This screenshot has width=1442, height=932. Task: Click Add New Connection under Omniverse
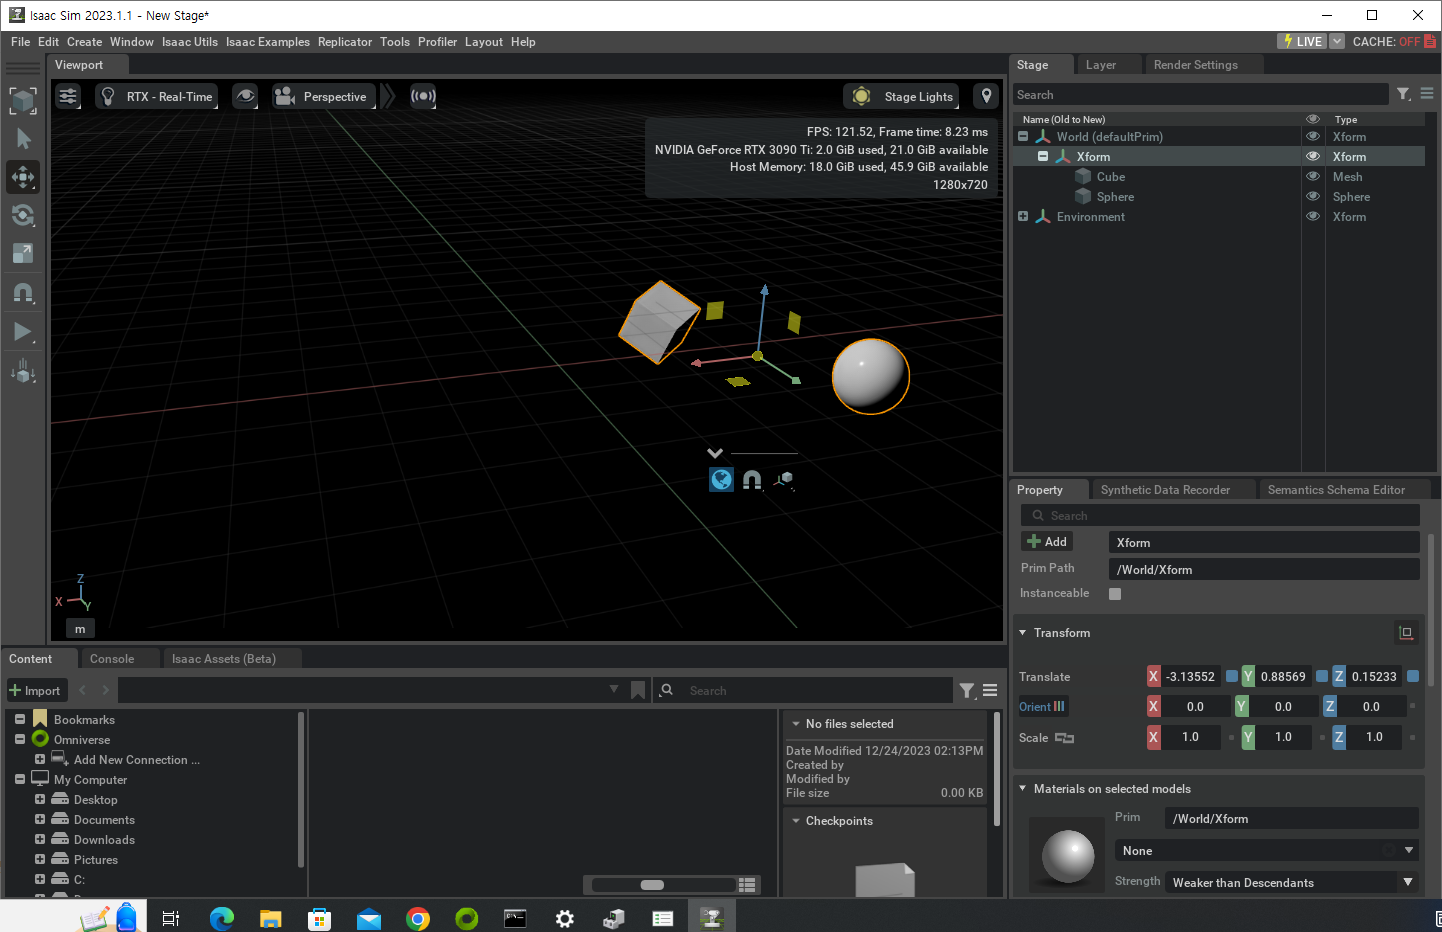pos(137,760)
